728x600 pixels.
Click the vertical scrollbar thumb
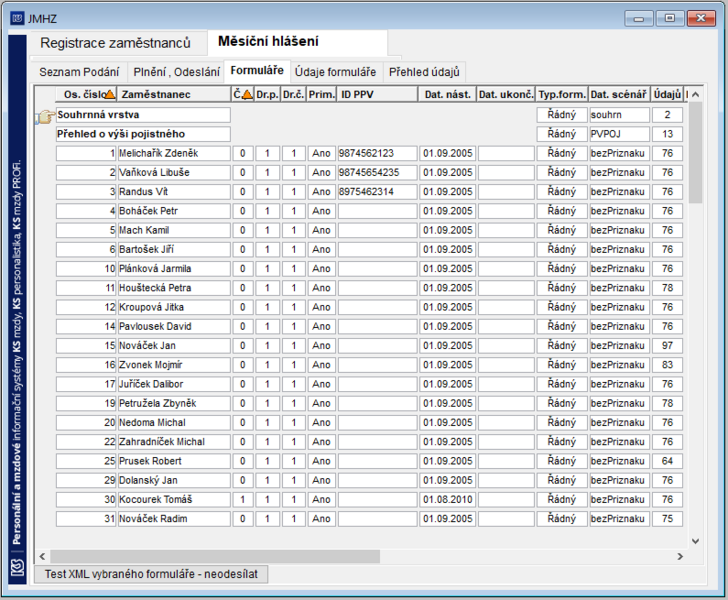click(695, 152)
